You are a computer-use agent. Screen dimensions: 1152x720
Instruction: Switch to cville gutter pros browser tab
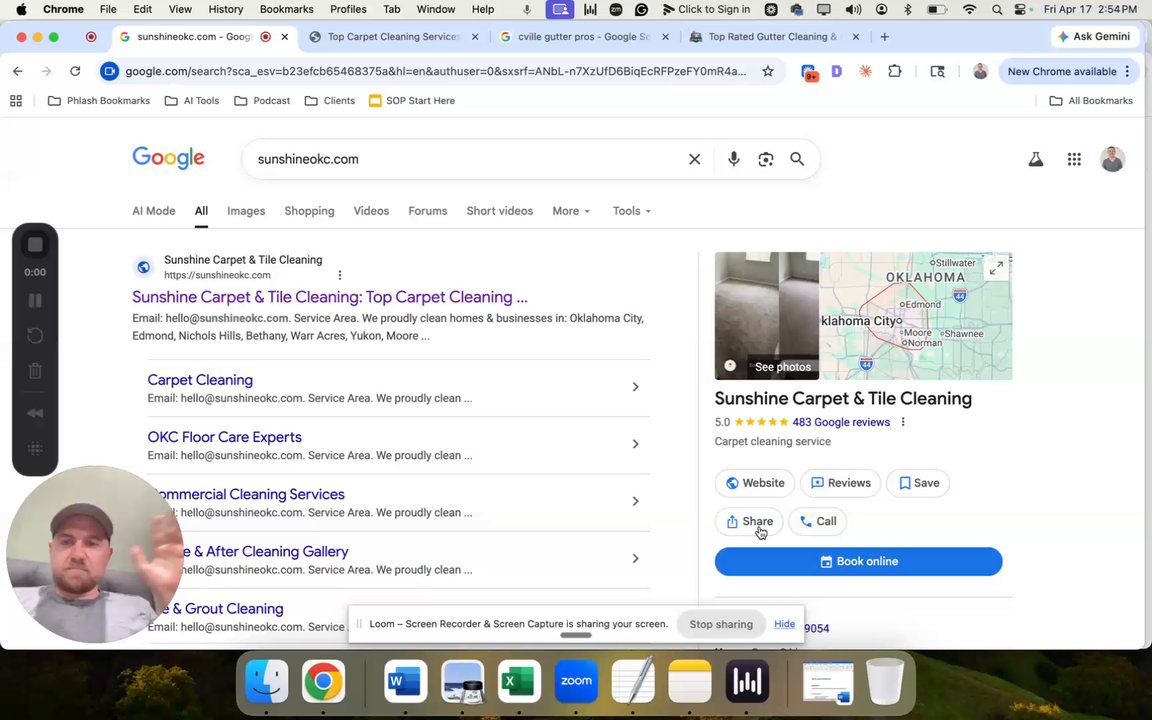click(583, 37)
